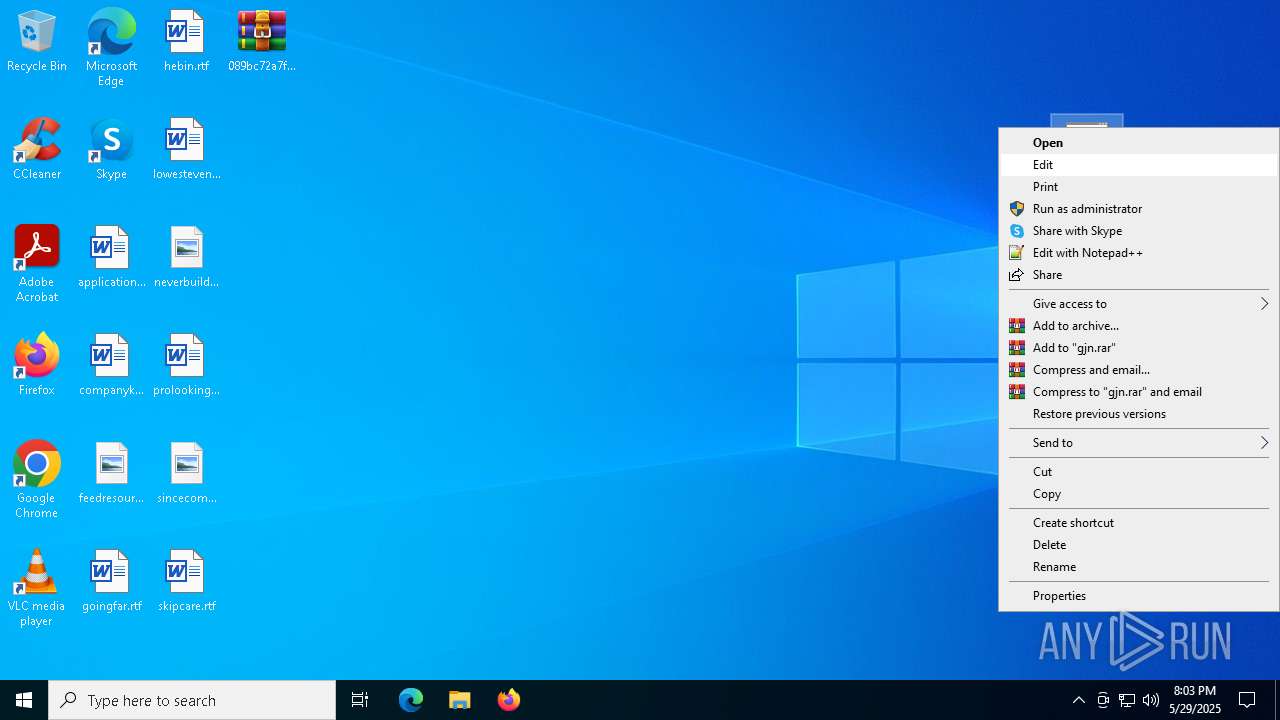1280x720 pixels.
Task: Click Share in the context menu
Action: 1139,275
